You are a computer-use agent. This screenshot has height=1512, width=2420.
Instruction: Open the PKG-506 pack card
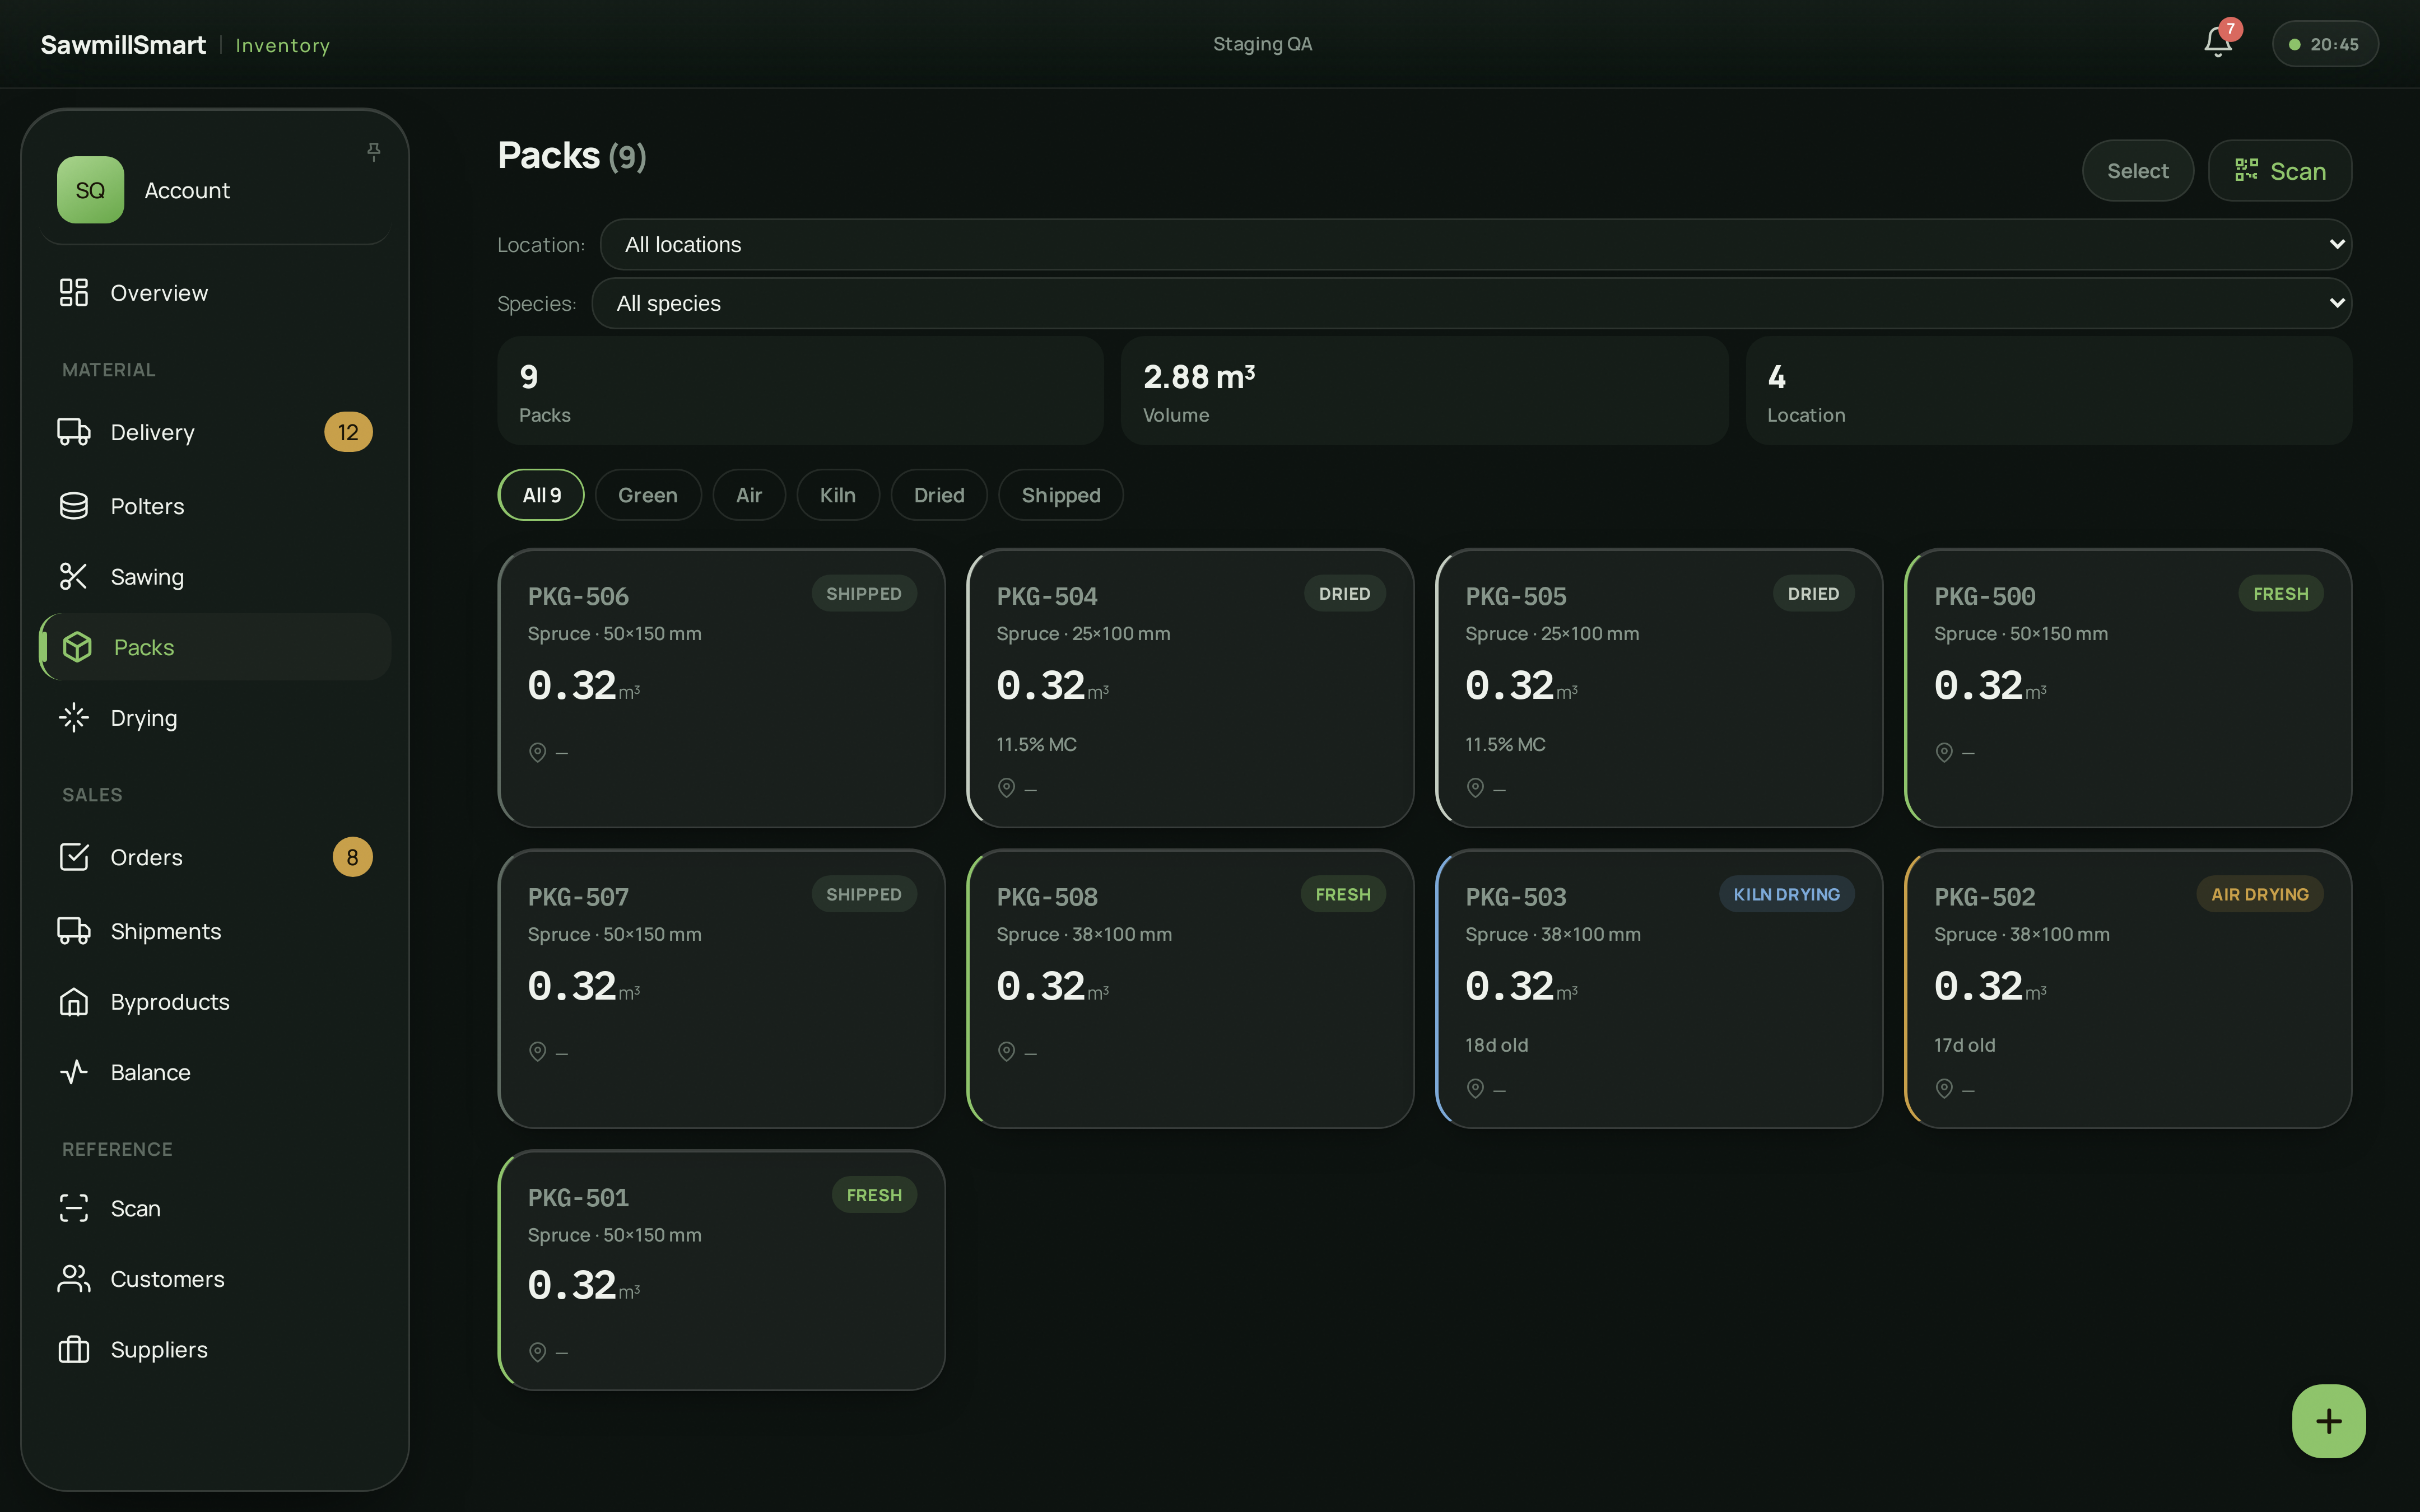(721, 688)
